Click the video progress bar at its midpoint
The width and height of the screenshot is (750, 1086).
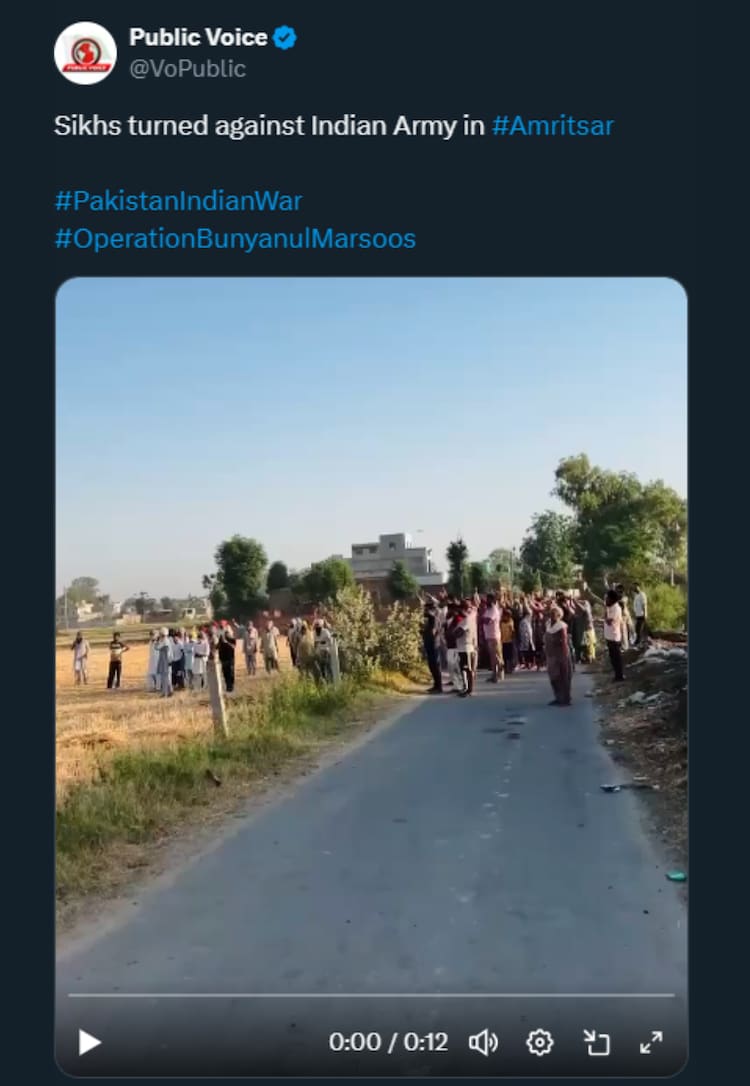(371, 995)
